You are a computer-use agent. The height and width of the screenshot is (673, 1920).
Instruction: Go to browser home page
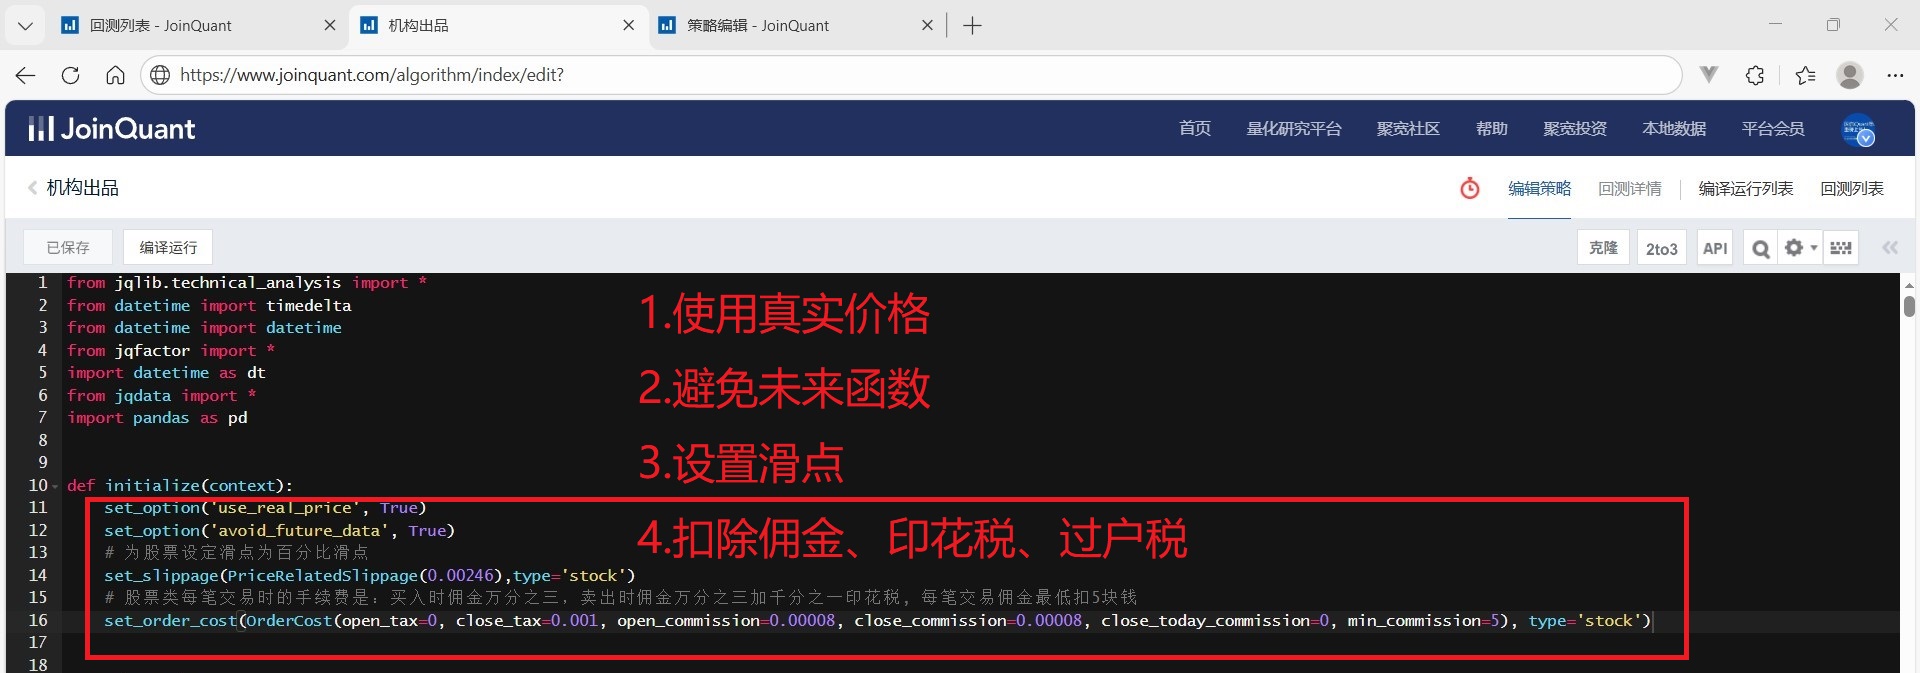[x=115, y=75]
